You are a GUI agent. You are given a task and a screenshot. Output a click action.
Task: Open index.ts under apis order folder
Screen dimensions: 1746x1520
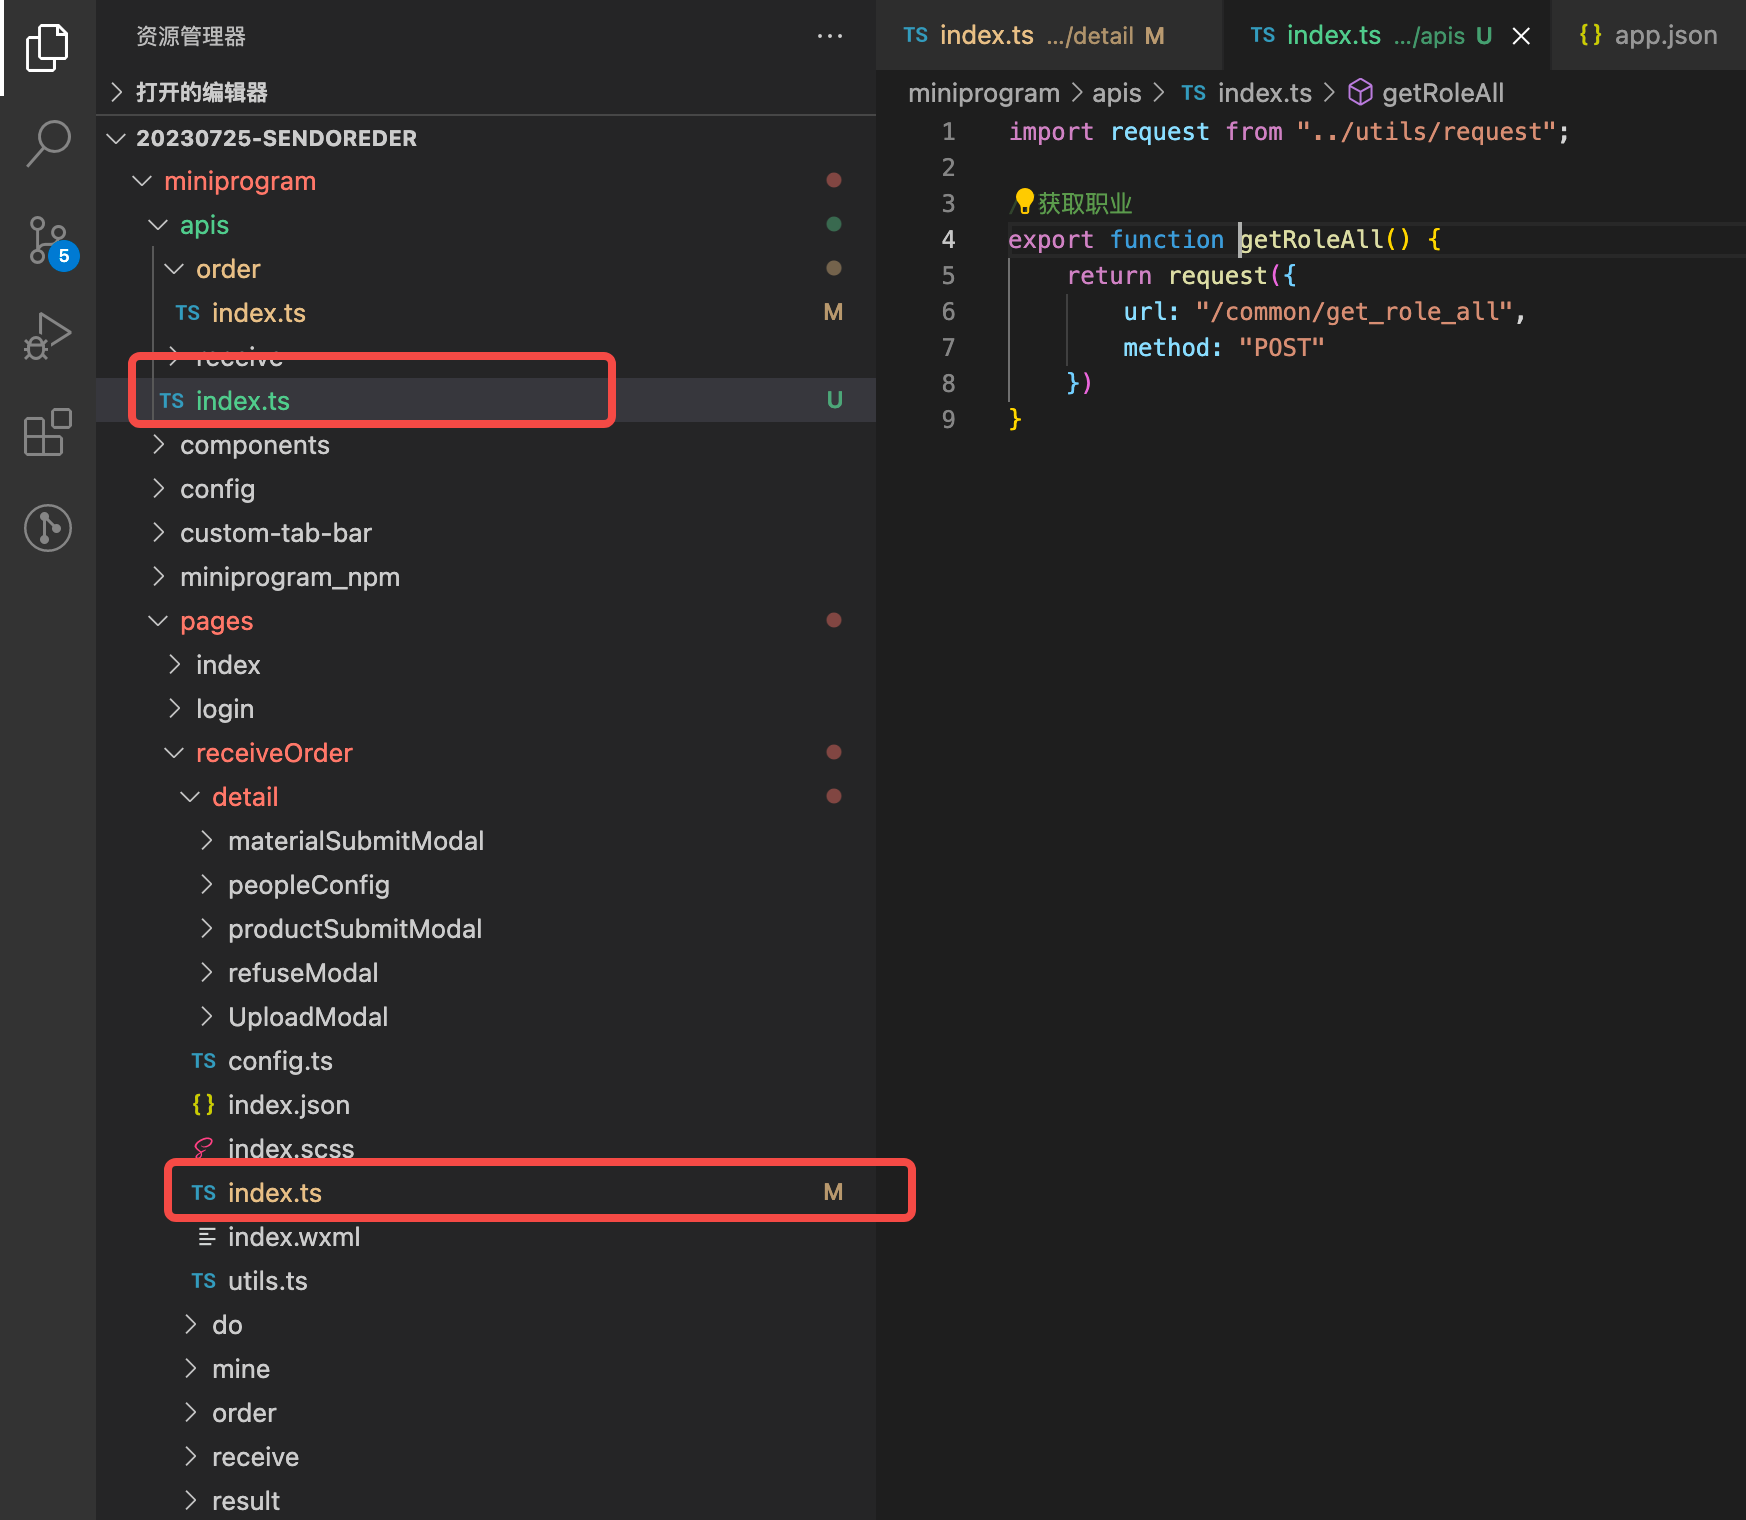pos(486,313)
